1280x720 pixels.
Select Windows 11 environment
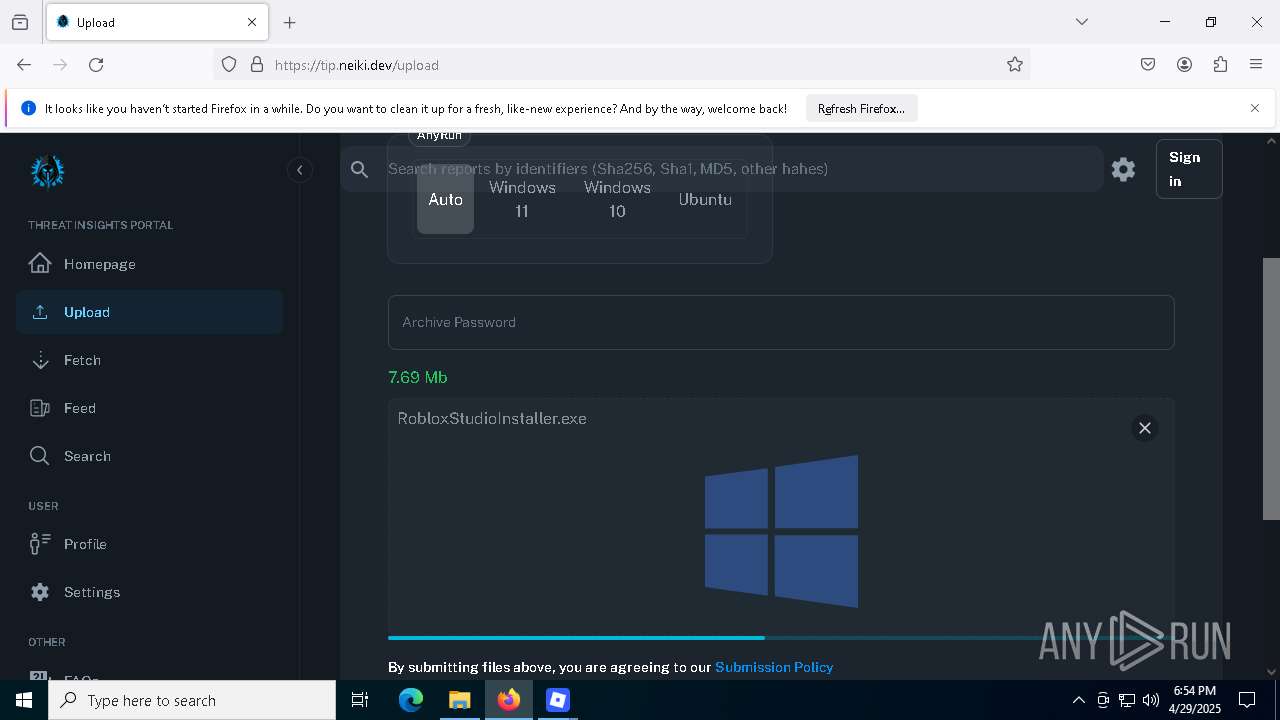pos(522,199)
